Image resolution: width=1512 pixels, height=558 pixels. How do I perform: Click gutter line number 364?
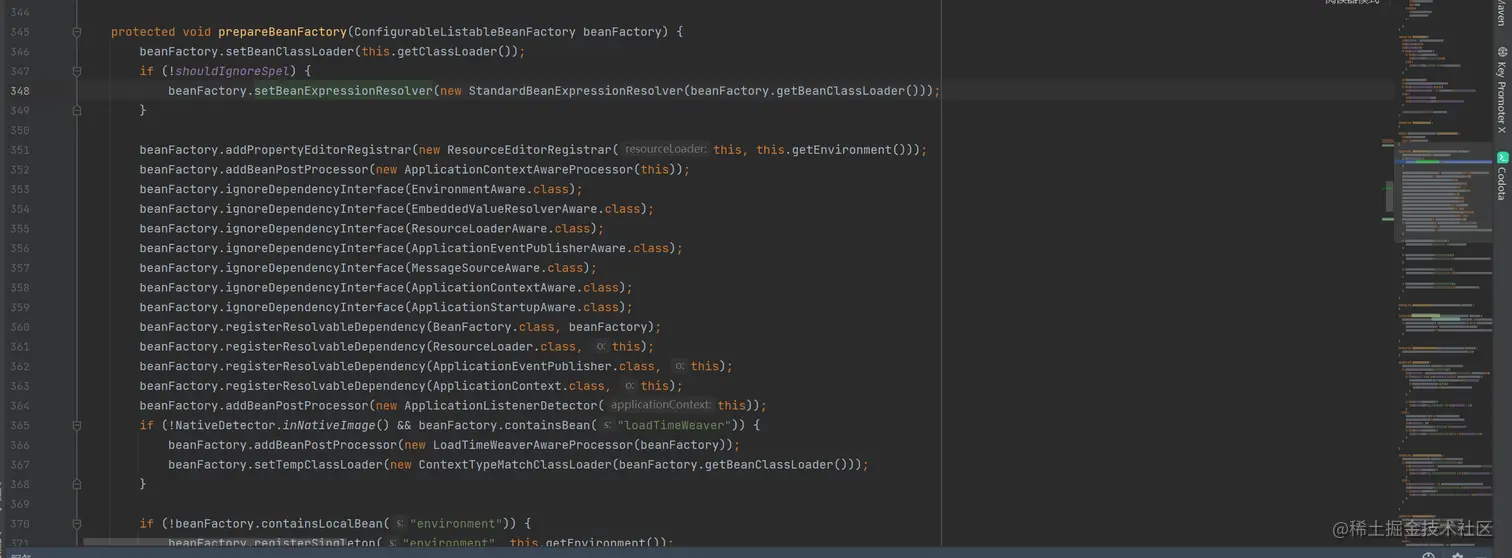click(20, 405)
